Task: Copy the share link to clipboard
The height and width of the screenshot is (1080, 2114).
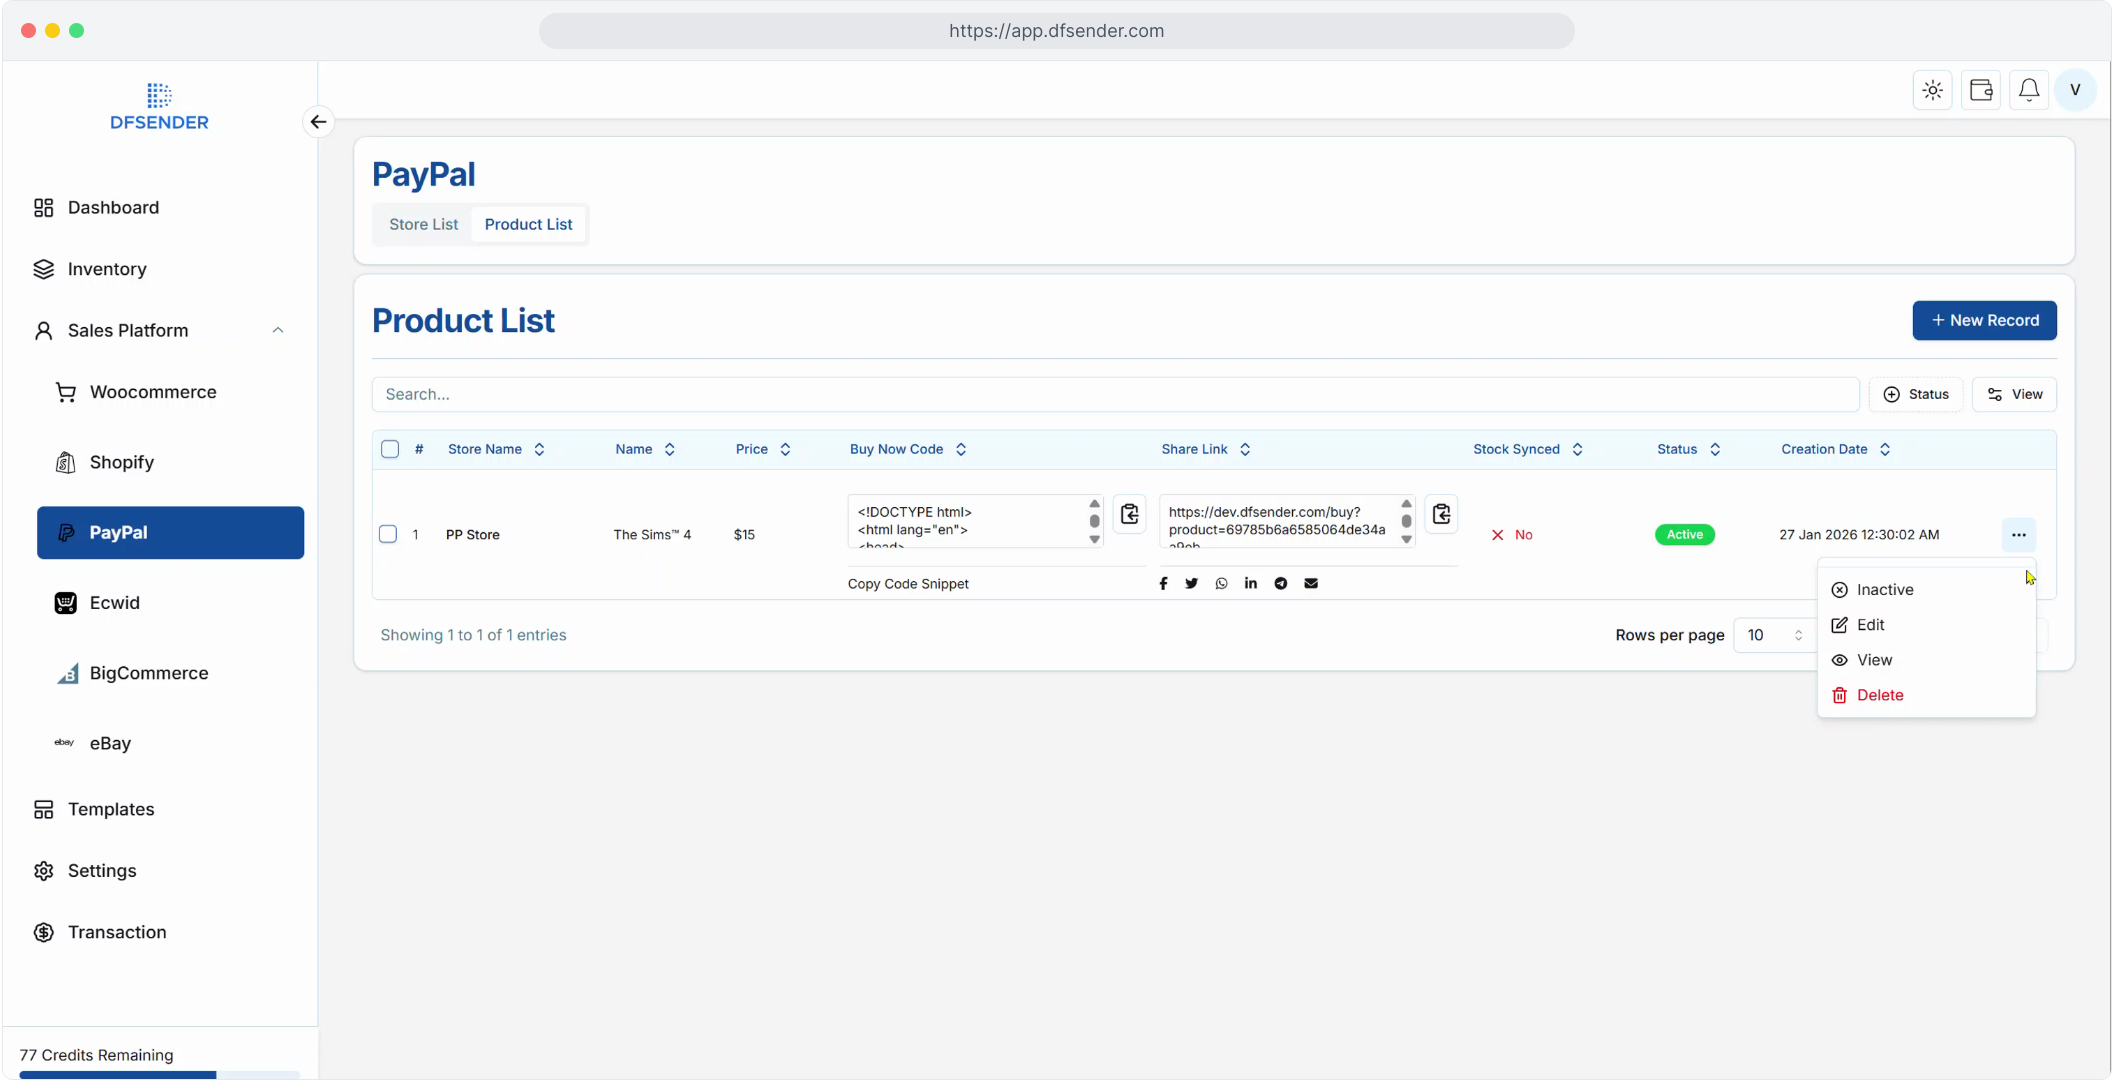Action: (1441, 514)
